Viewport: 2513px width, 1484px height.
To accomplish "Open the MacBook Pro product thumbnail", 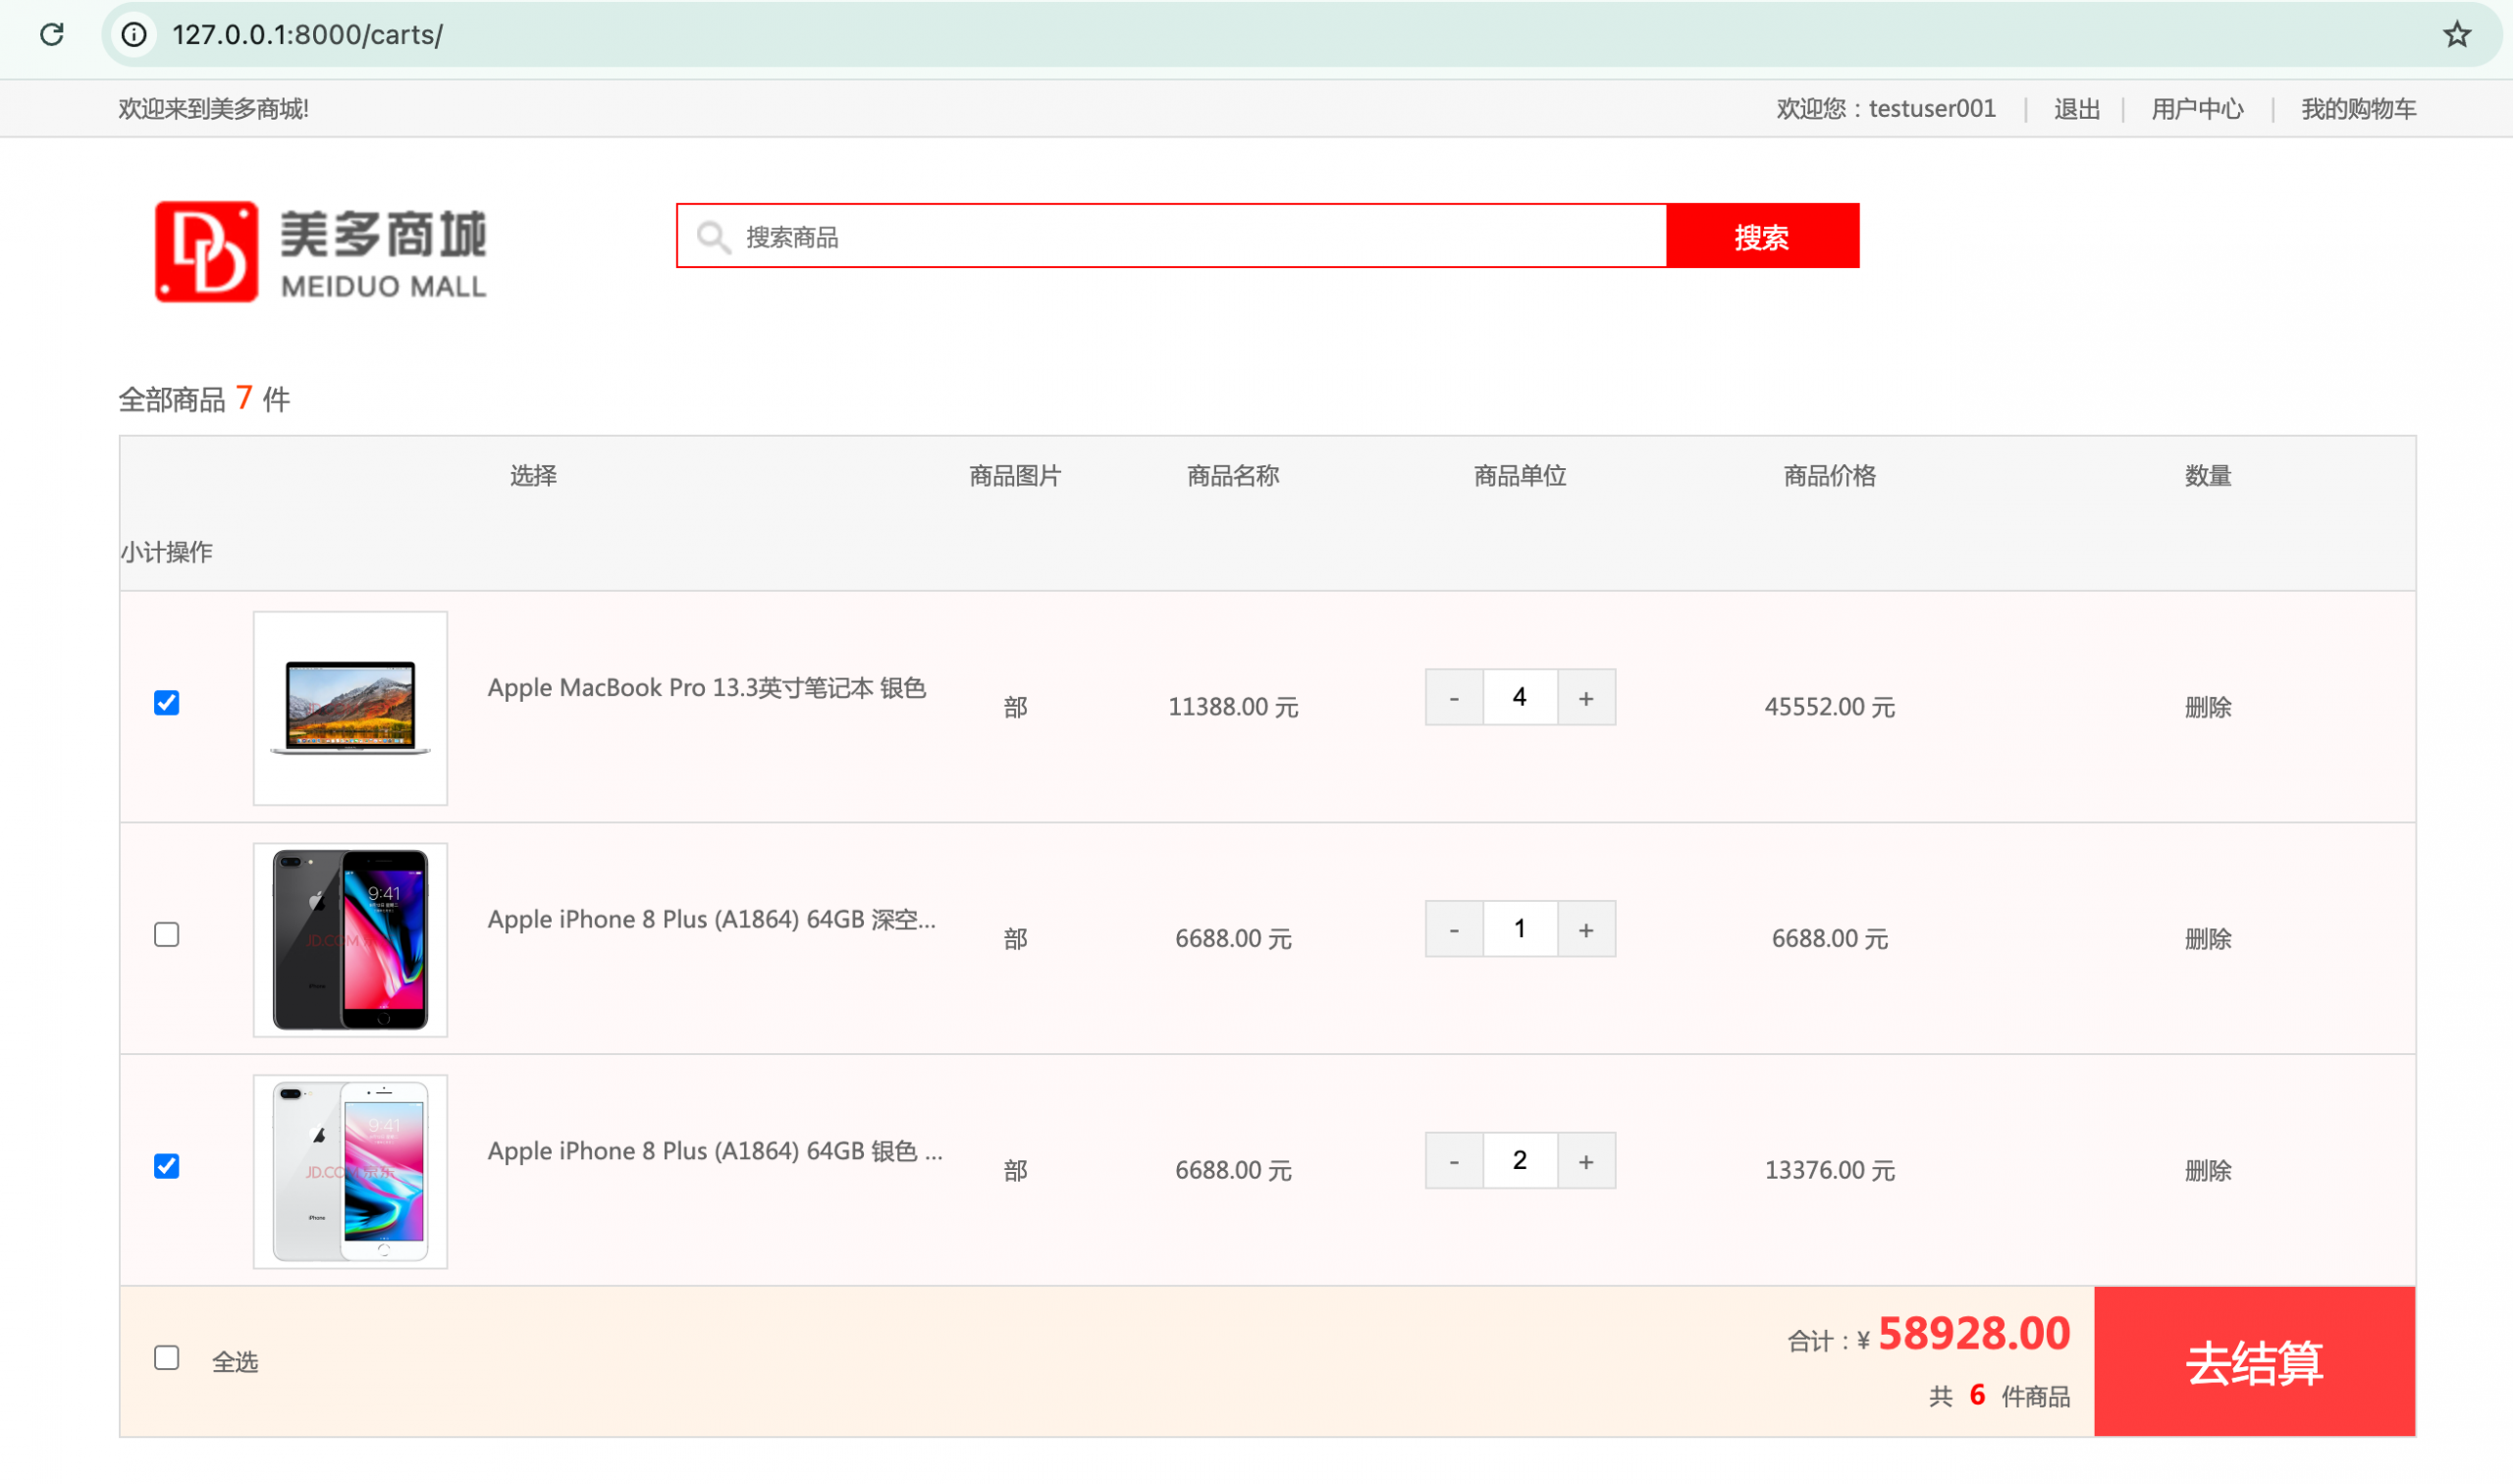I will (x=350, y=708).
